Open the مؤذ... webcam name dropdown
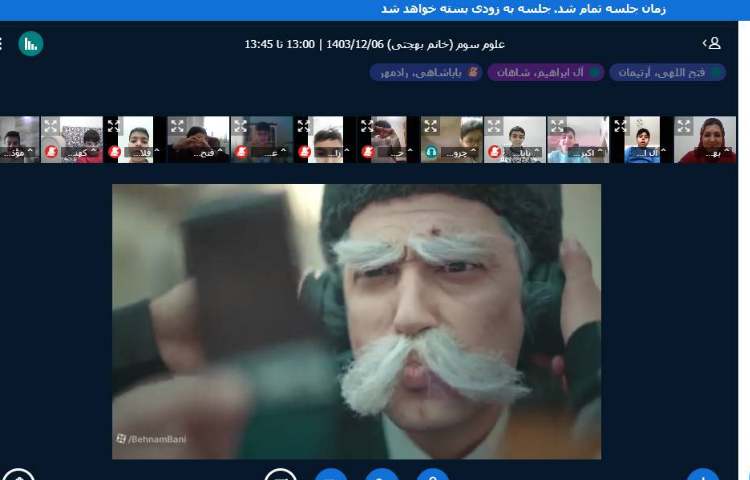Screen dimensions: 750x480 click(18, 153)
